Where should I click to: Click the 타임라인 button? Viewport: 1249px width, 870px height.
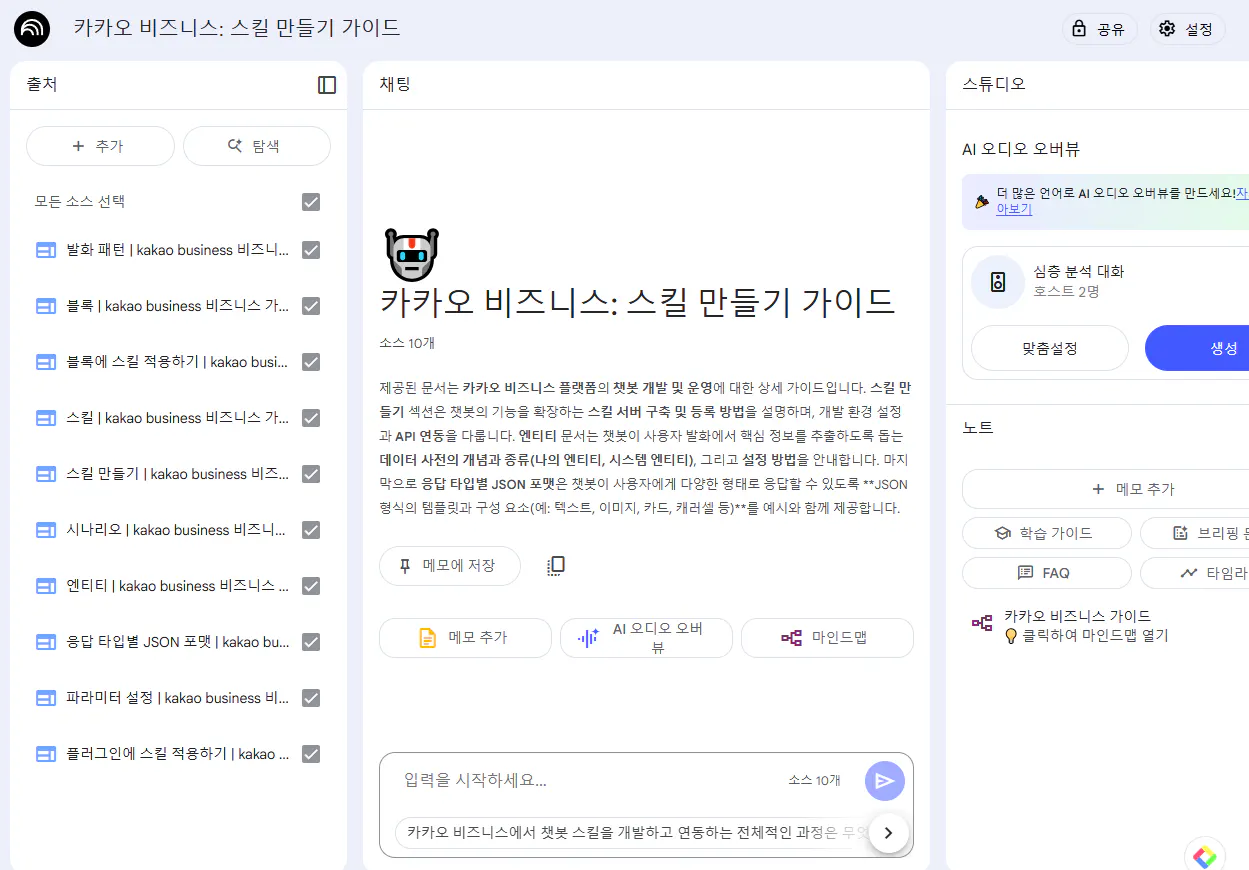[x=1196, y=573]
